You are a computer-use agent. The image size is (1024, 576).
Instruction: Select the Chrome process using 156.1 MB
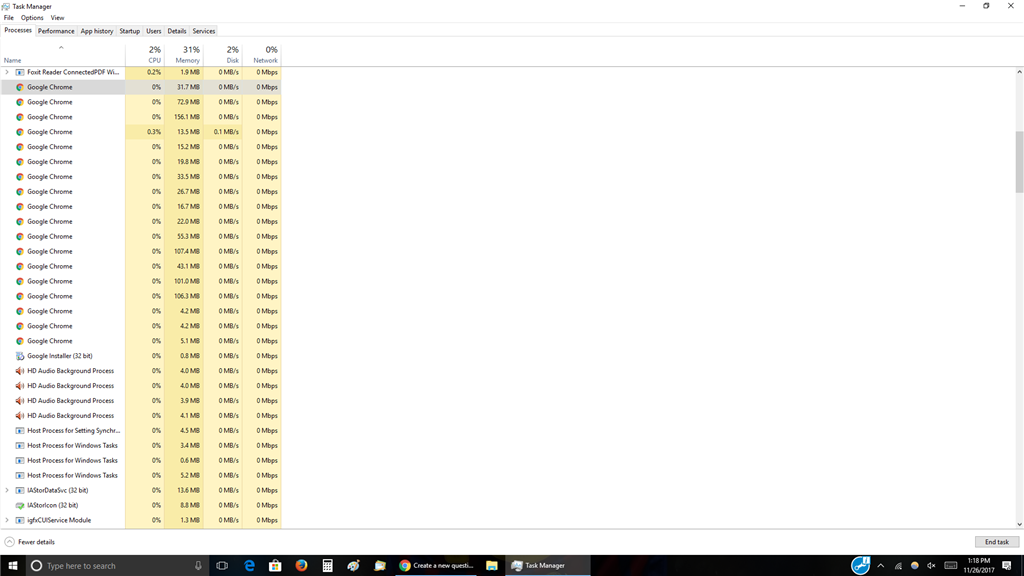141,117
